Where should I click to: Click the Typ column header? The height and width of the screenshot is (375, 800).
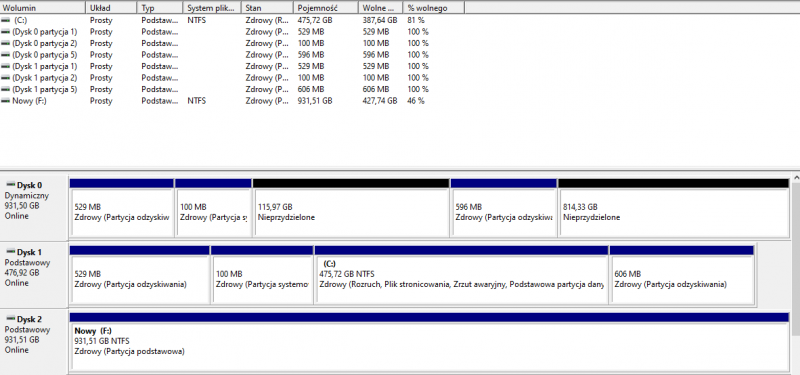[x=160, y=8]
